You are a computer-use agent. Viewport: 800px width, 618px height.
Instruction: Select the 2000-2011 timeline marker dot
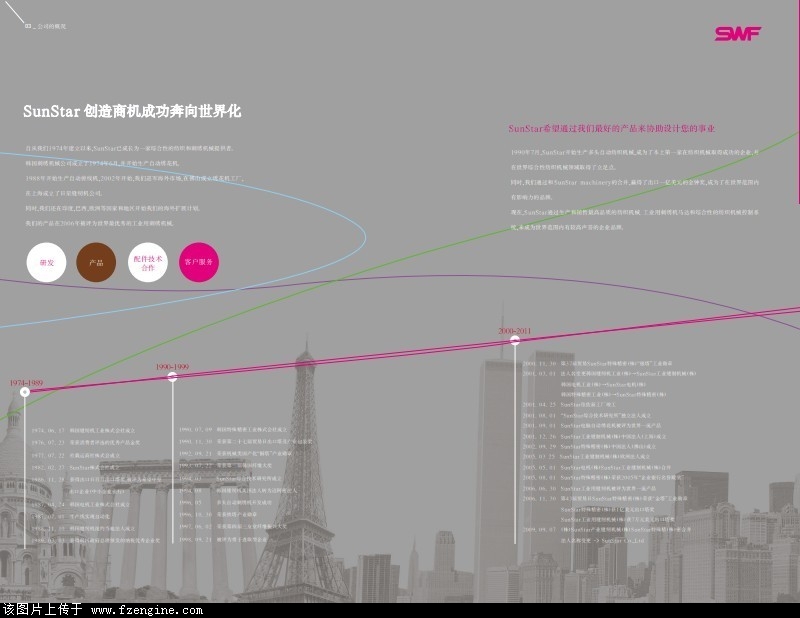(515, 340)
